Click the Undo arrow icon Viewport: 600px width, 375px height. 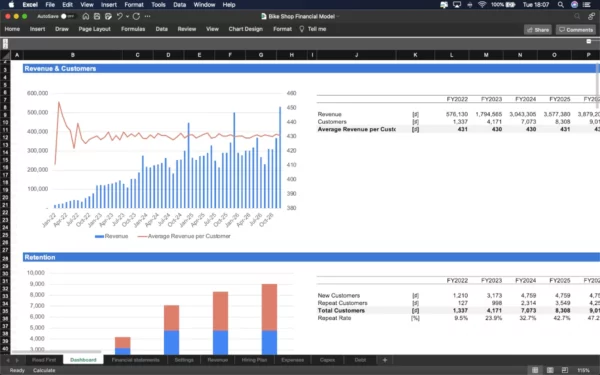tap(119, 16)
